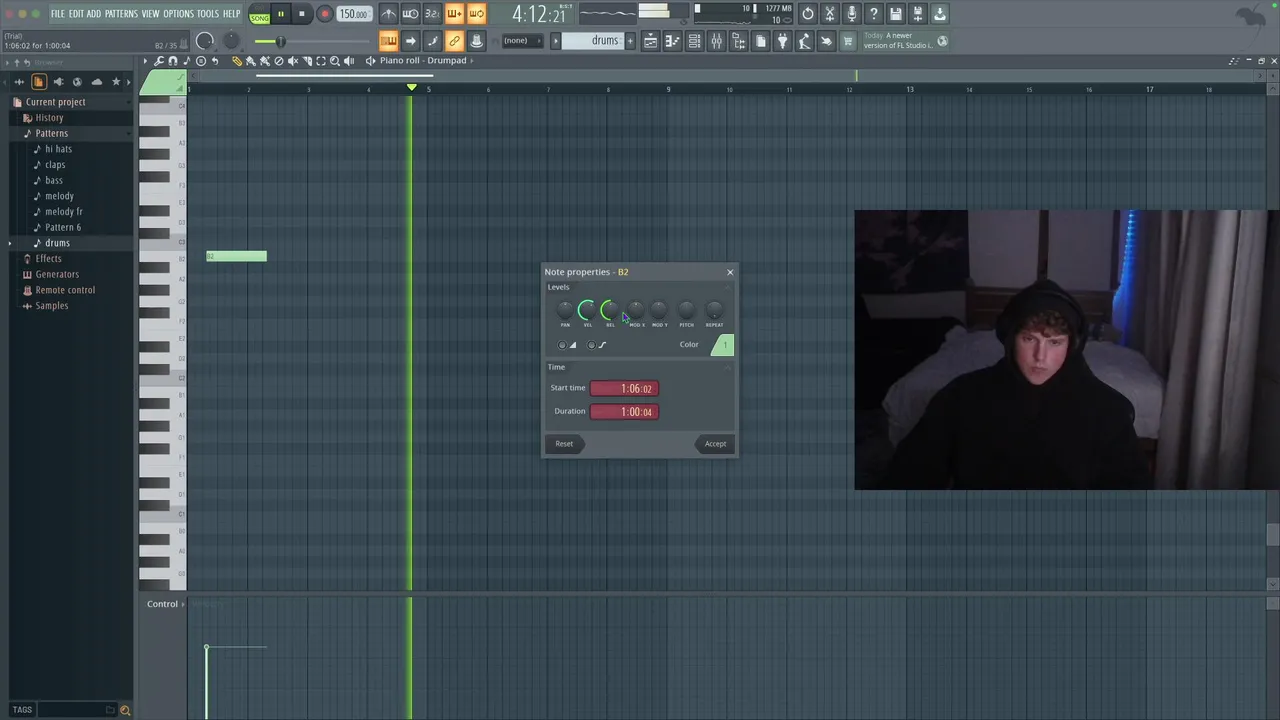Viewport: 1280px width, 720px height.
Task: Click the Duration field 1:00:04
Action: pos(624,411)
